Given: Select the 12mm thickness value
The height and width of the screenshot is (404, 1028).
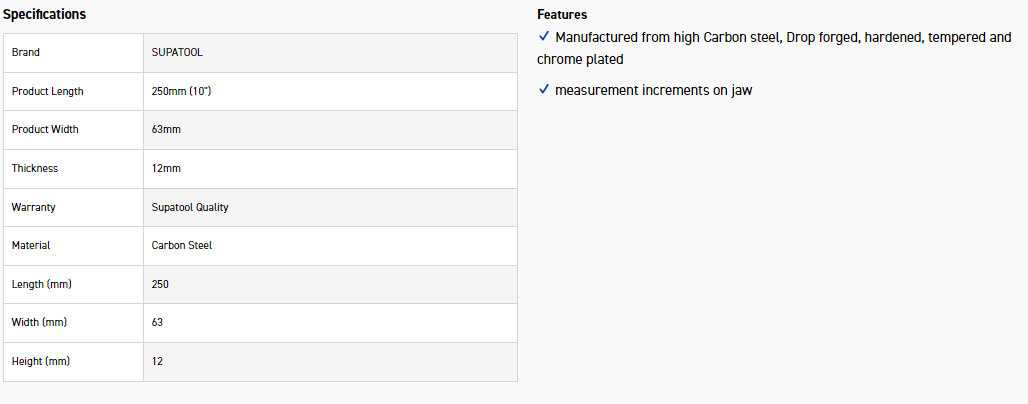Looking at the screenshot, I should tap(166, 168).
